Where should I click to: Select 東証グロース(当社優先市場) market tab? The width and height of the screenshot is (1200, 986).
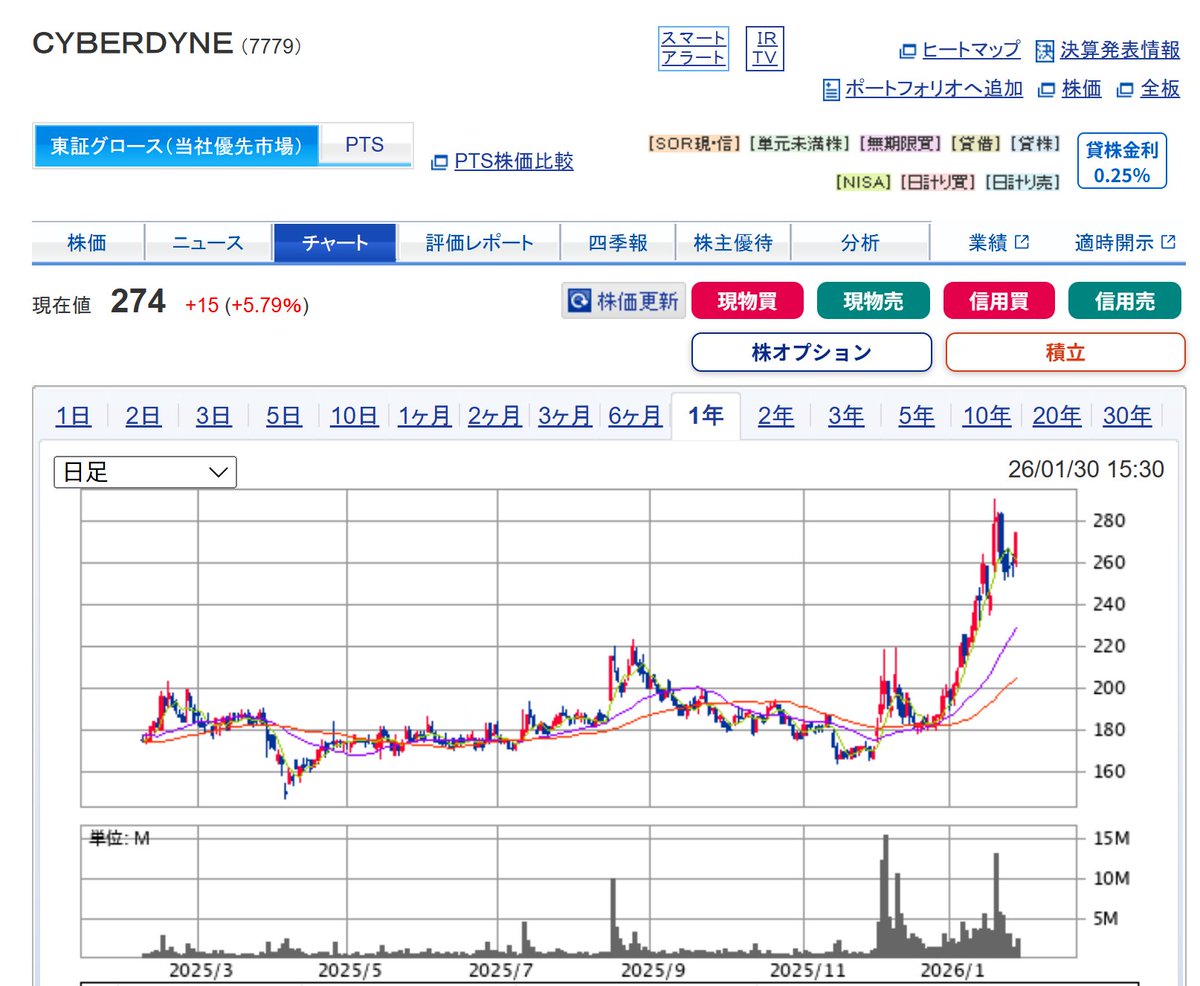pos(176,146)
